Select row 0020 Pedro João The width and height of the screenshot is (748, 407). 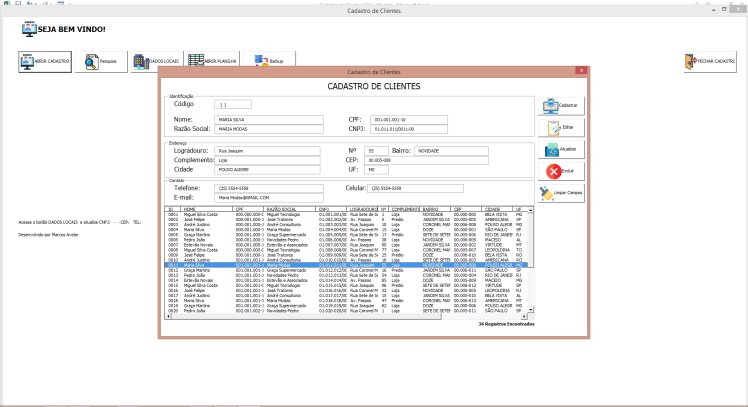point(346,311)
